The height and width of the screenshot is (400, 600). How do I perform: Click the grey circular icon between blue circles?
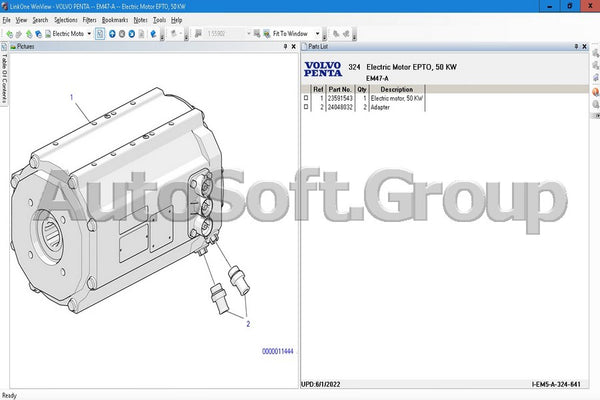[122, 34]
